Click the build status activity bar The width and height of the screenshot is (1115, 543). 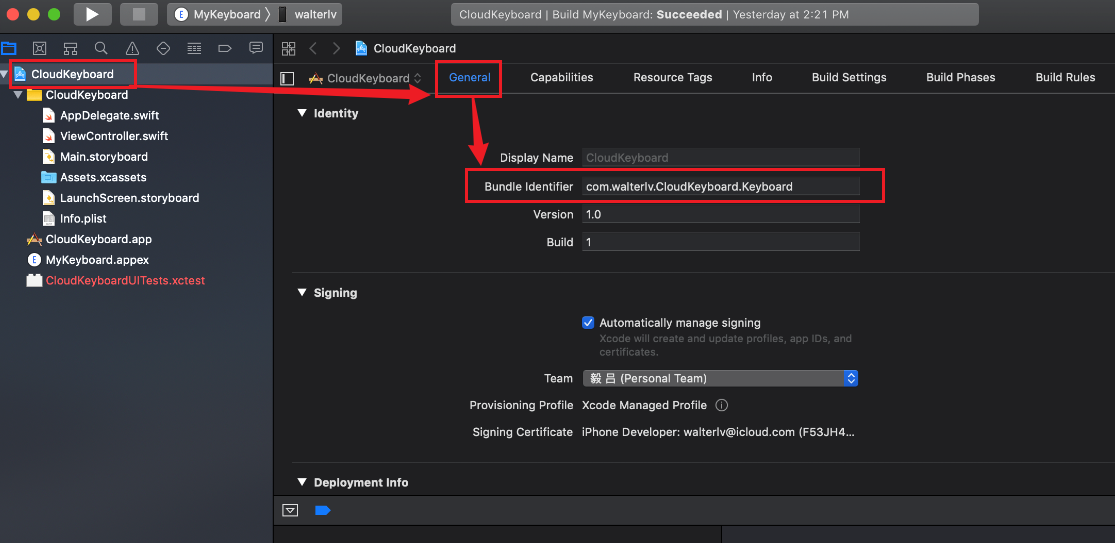click(715, 14)
